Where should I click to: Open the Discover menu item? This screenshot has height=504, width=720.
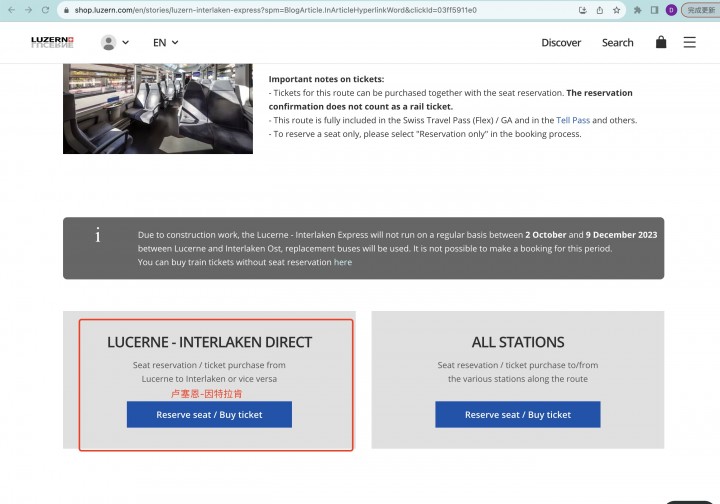pos(561,43)
